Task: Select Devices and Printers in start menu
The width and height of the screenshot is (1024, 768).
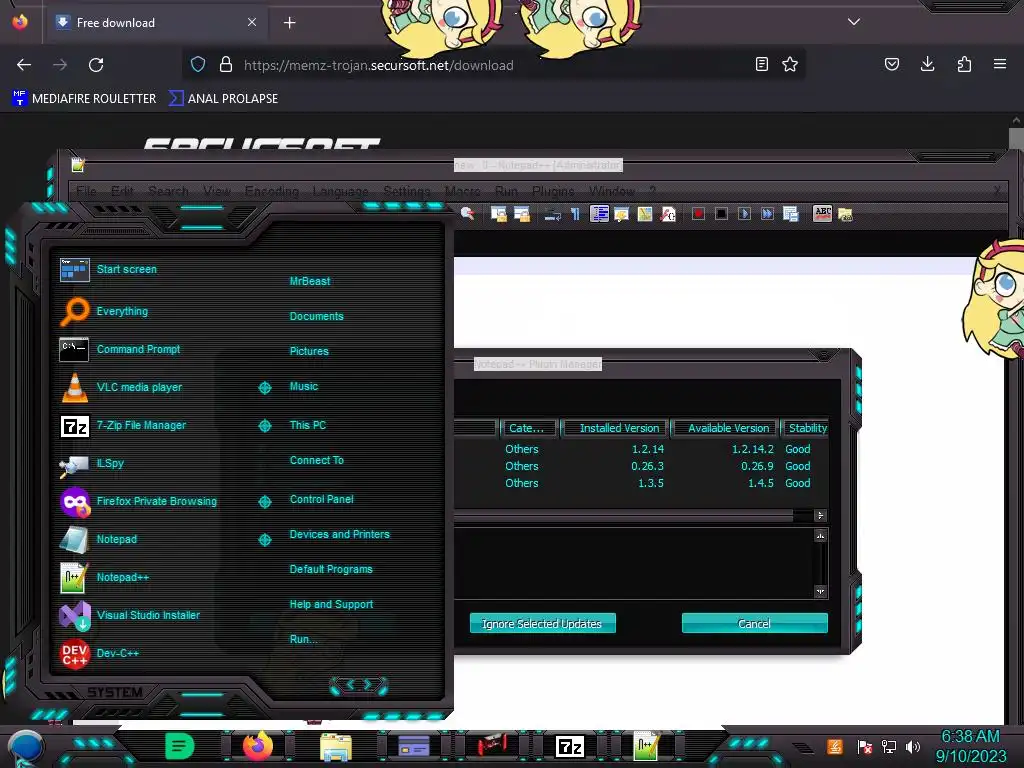Action: point(339,534)
